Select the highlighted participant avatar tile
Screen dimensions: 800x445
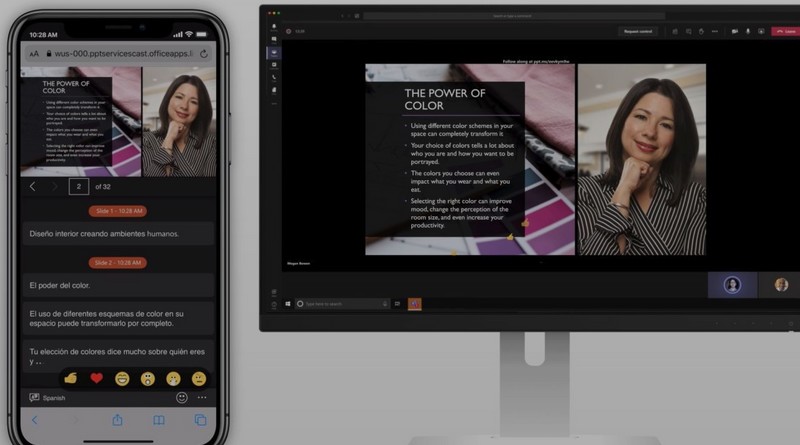tap(732, 285)
